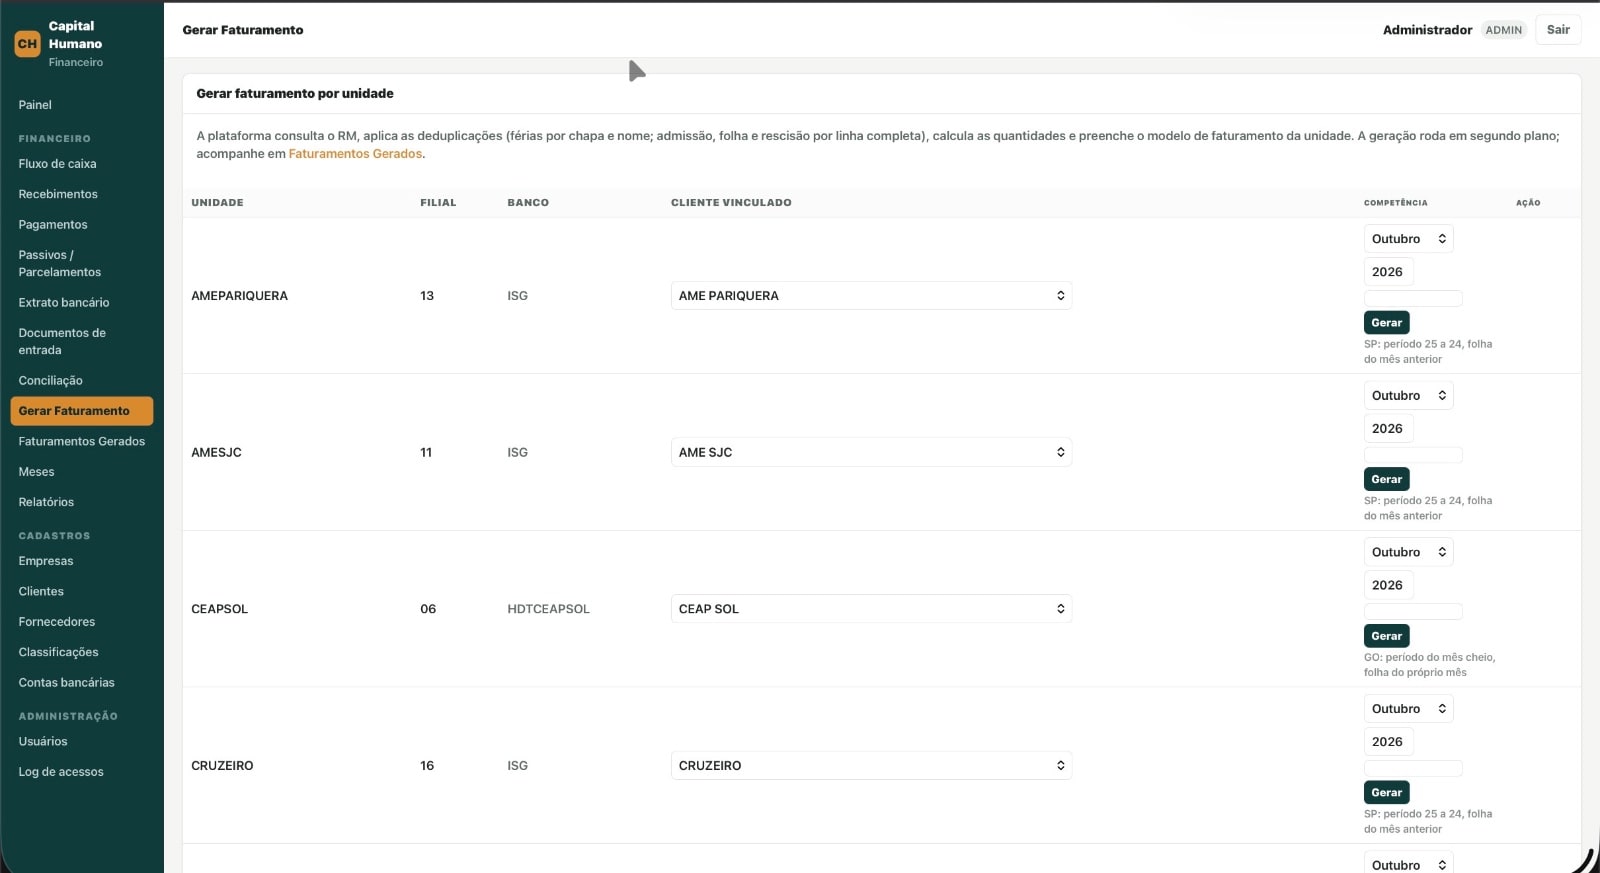Open Contas bancárias
The image size is (1600, 873).
[x=67, y=683]
